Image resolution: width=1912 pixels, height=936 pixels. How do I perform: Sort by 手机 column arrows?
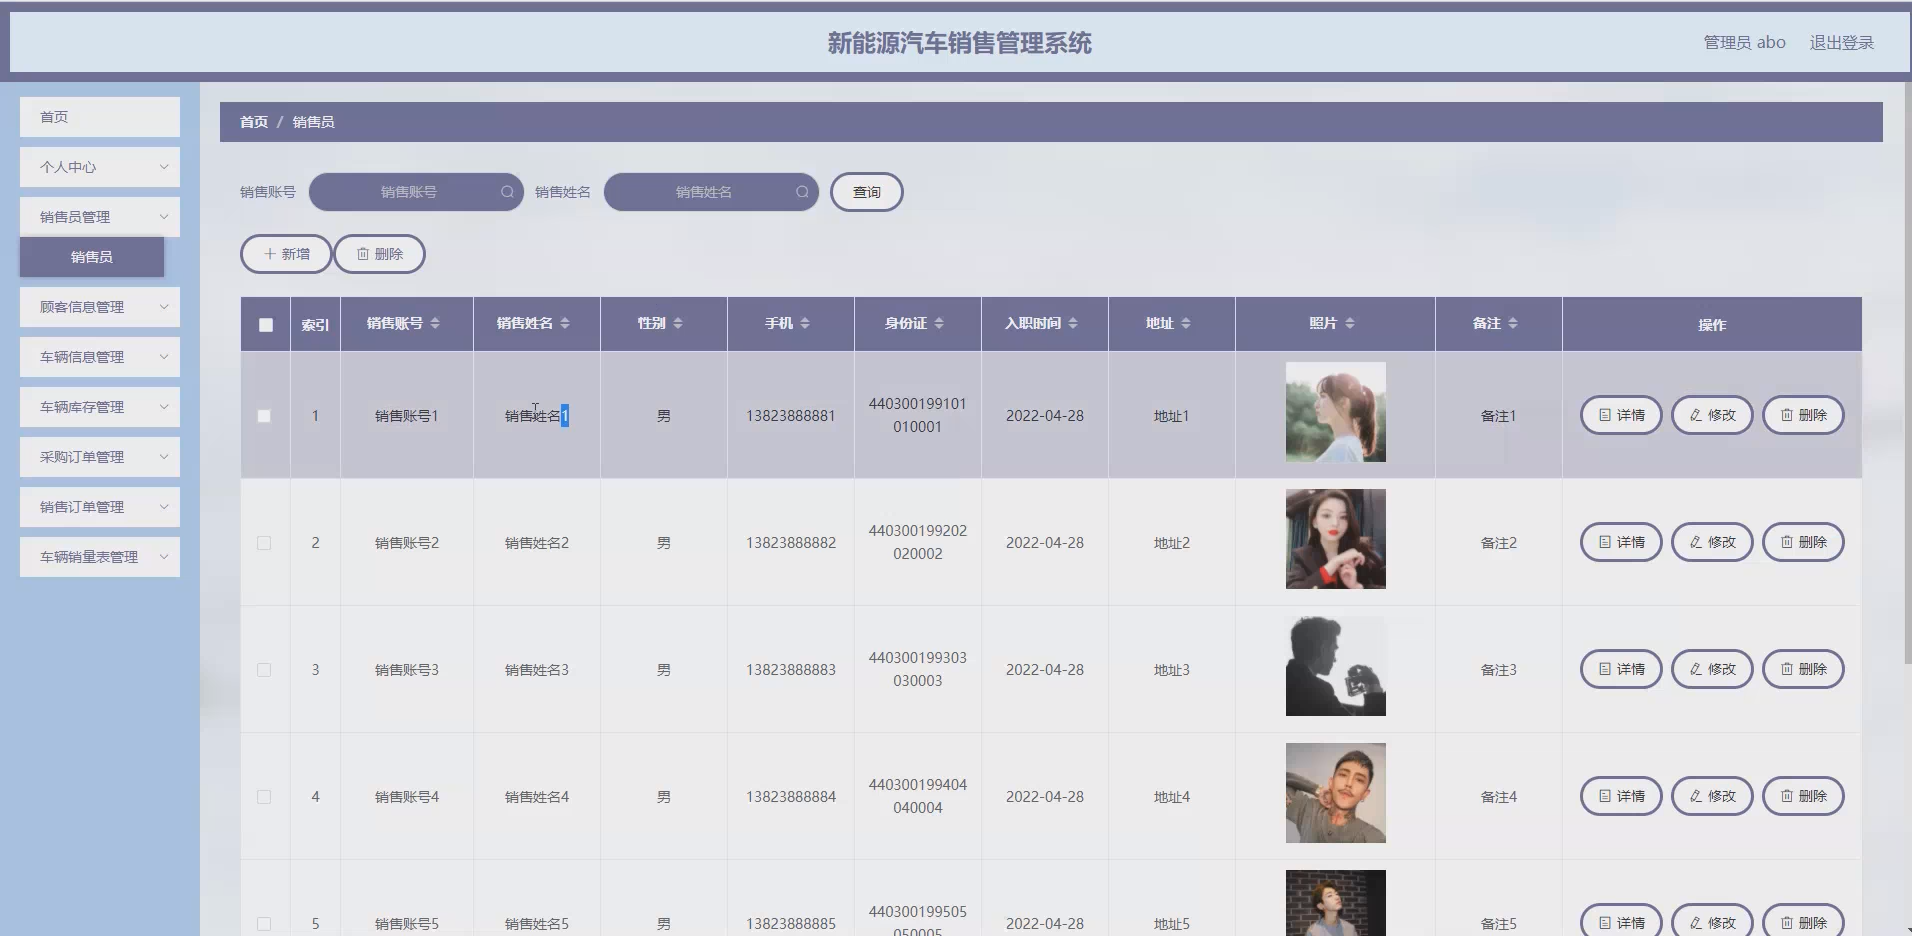pyautogui.click(x=805, y=323)
